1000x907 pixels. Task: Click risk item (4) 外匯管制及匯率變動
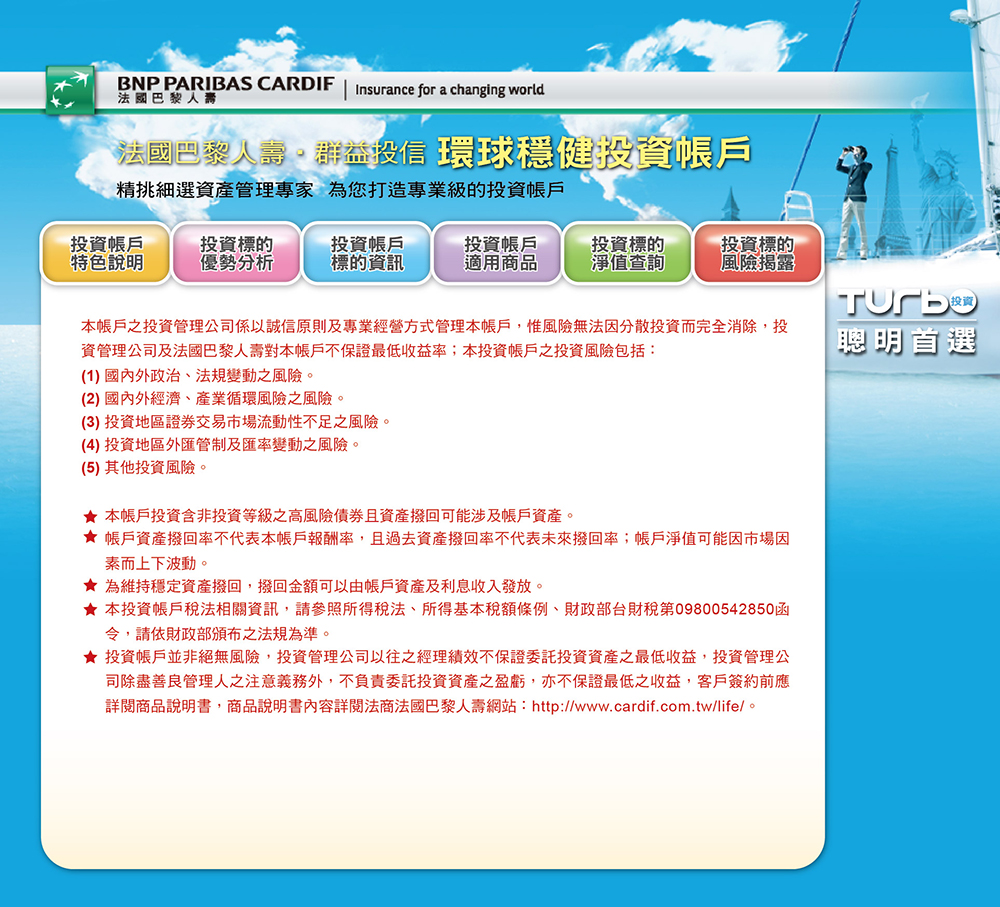point(221,445)
